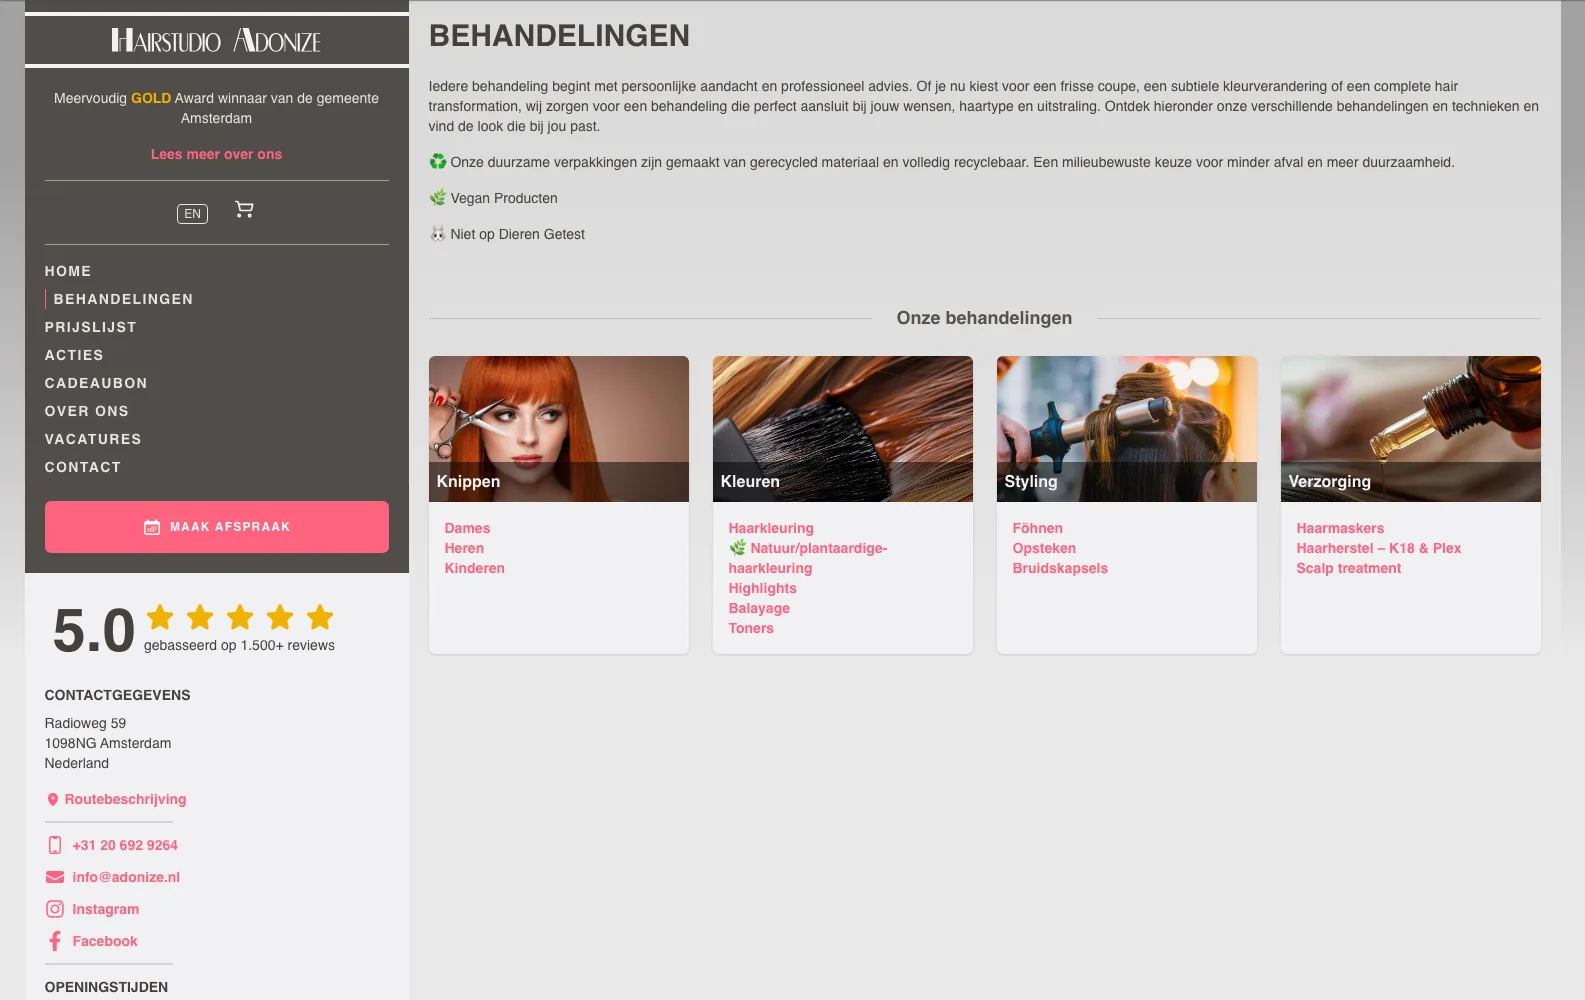This screenshot has width=1585, height=1000.
Task: Open the Kleuren treatment image
Action: [843, 429]
